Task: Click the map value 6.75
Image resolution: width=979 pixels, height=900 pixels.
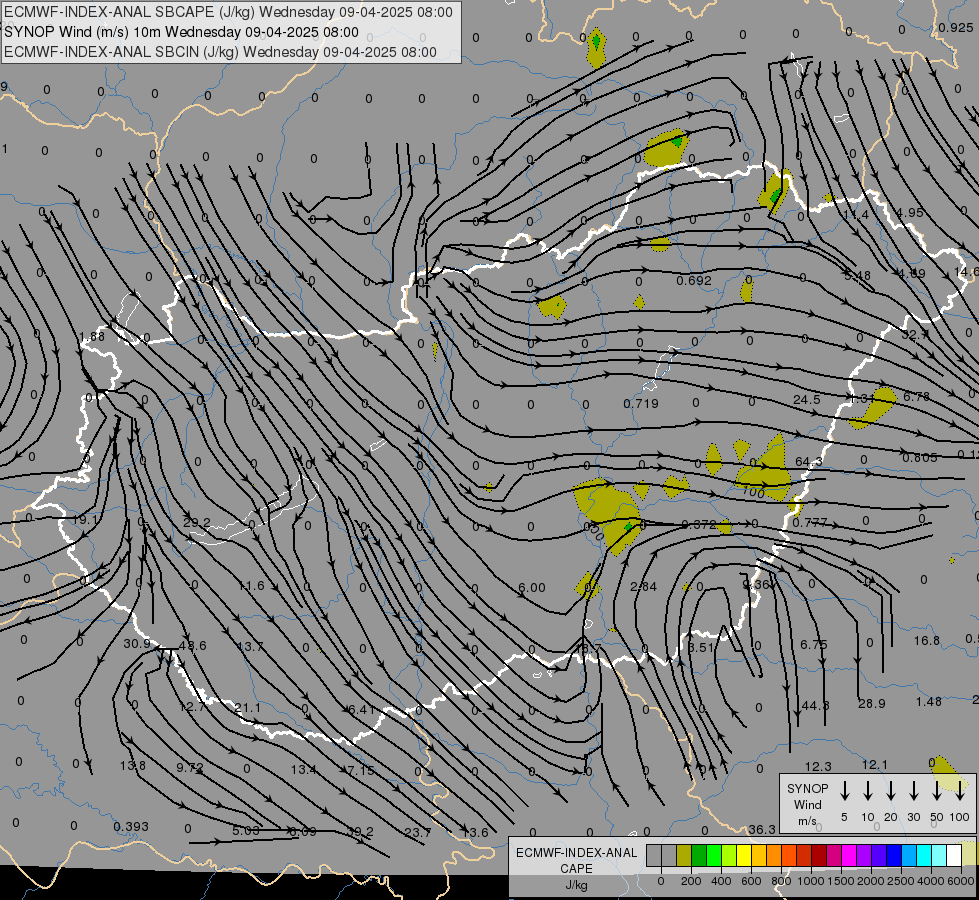Action: tap(814, 644)
